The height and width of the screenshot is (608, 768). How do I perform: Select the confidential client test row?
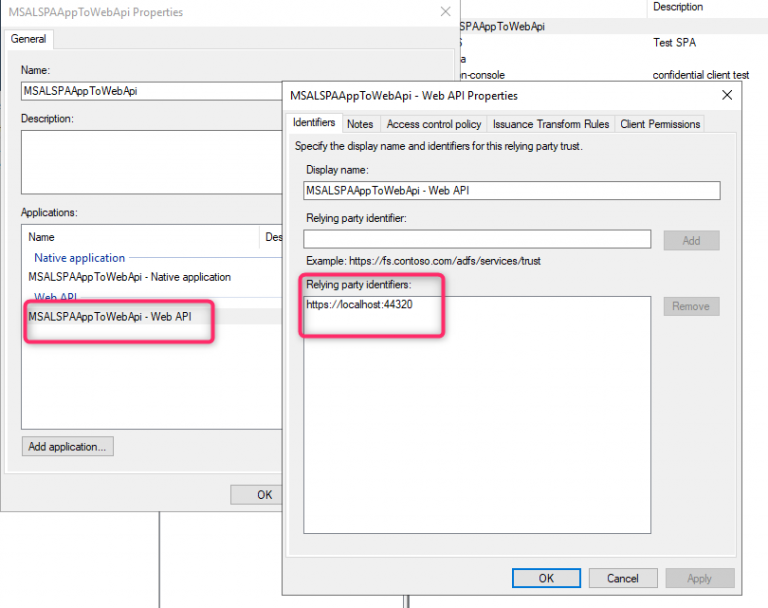[x=700, y=75]
